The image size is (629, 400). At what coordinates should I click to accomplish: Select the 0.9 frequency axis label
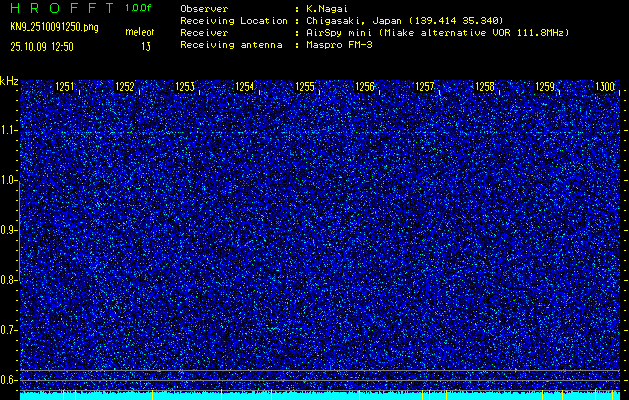[x=9, y=230]
